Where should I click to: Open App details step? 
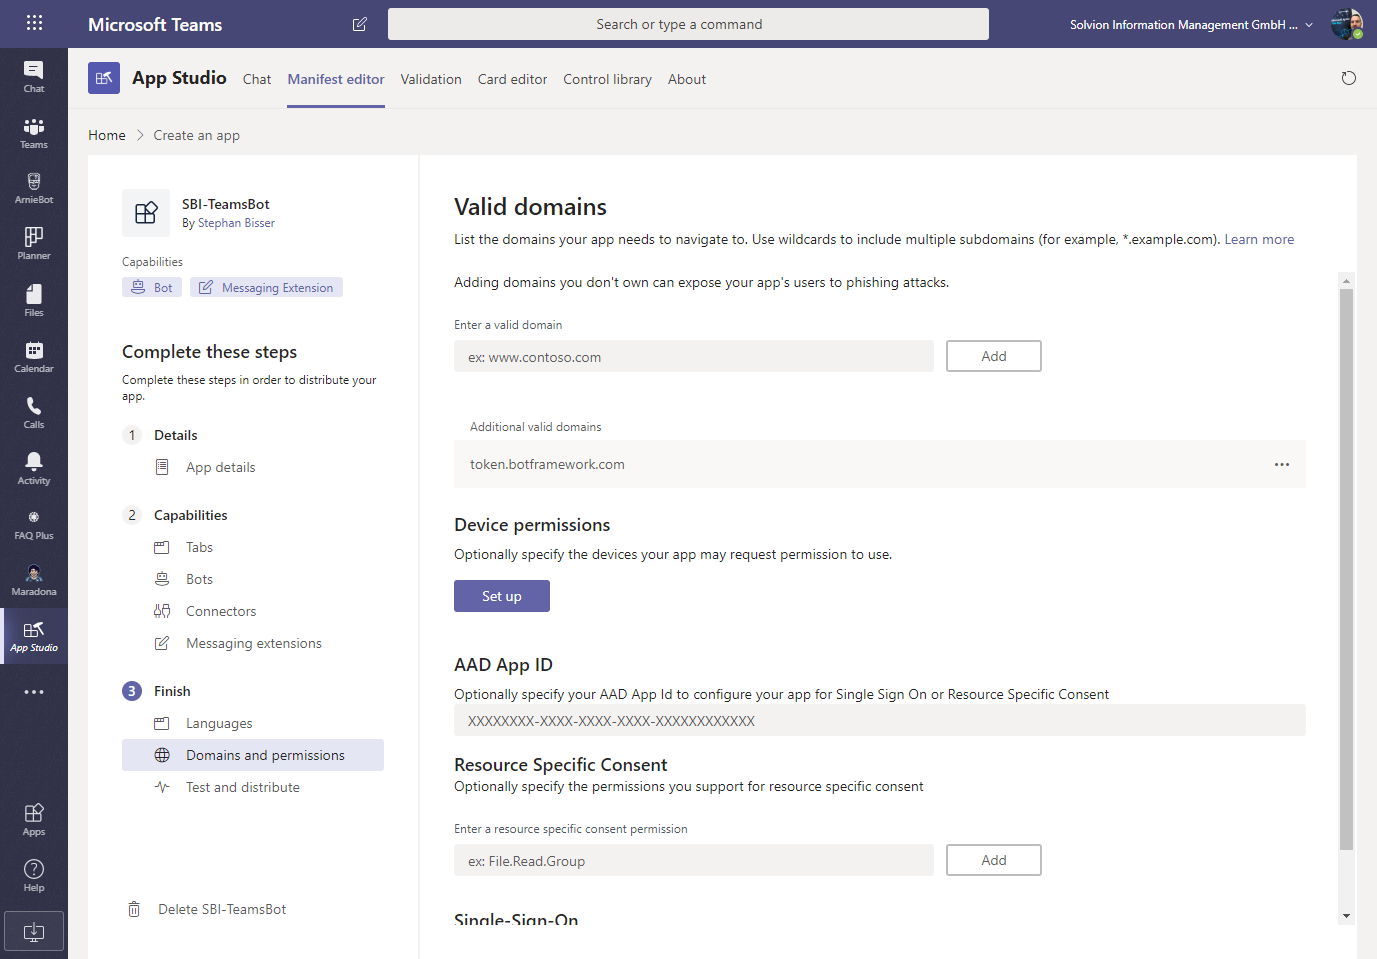click(x=221, y=467)
